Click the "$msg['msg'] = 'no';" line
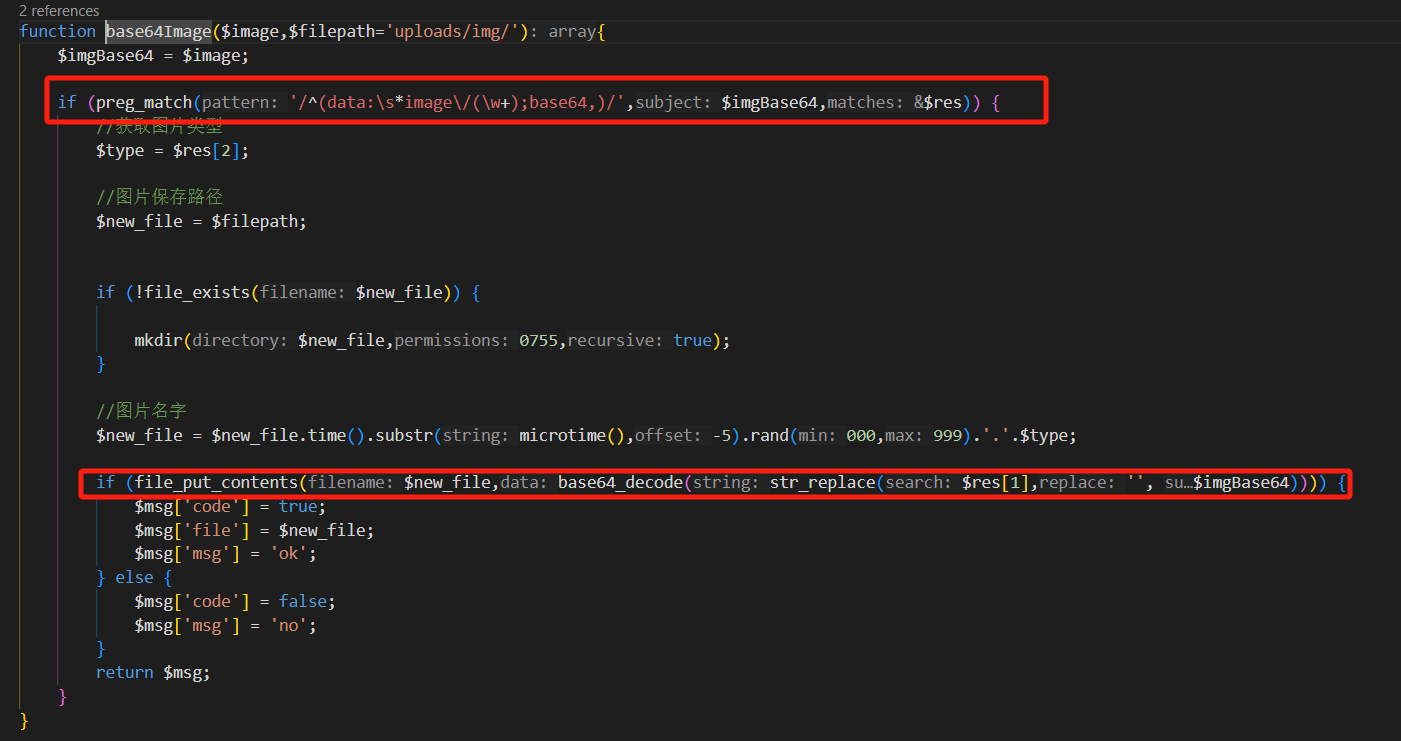This screenshot has height=741, width=1401. pos(225,625)
